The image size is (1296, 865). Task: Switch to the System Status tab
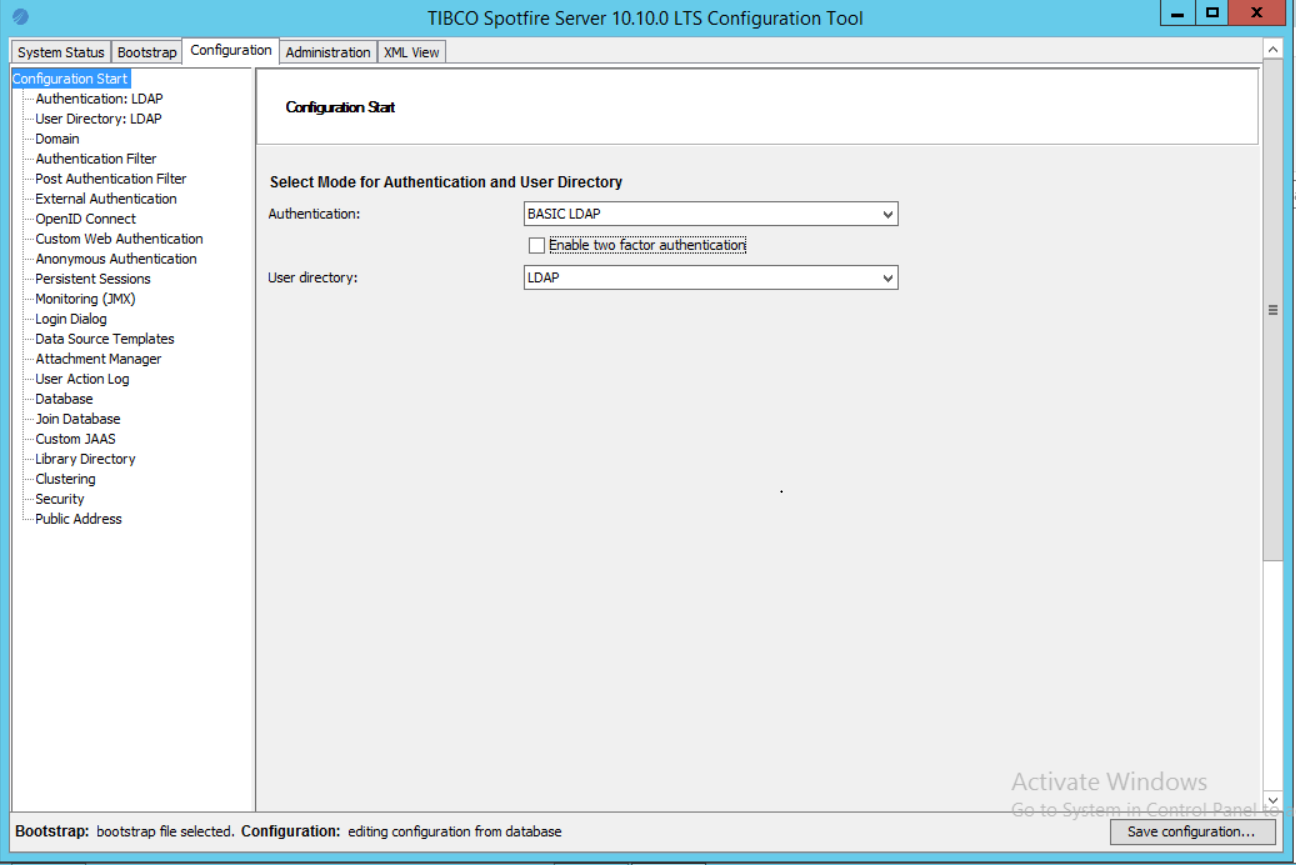click(x=61, y=52)
